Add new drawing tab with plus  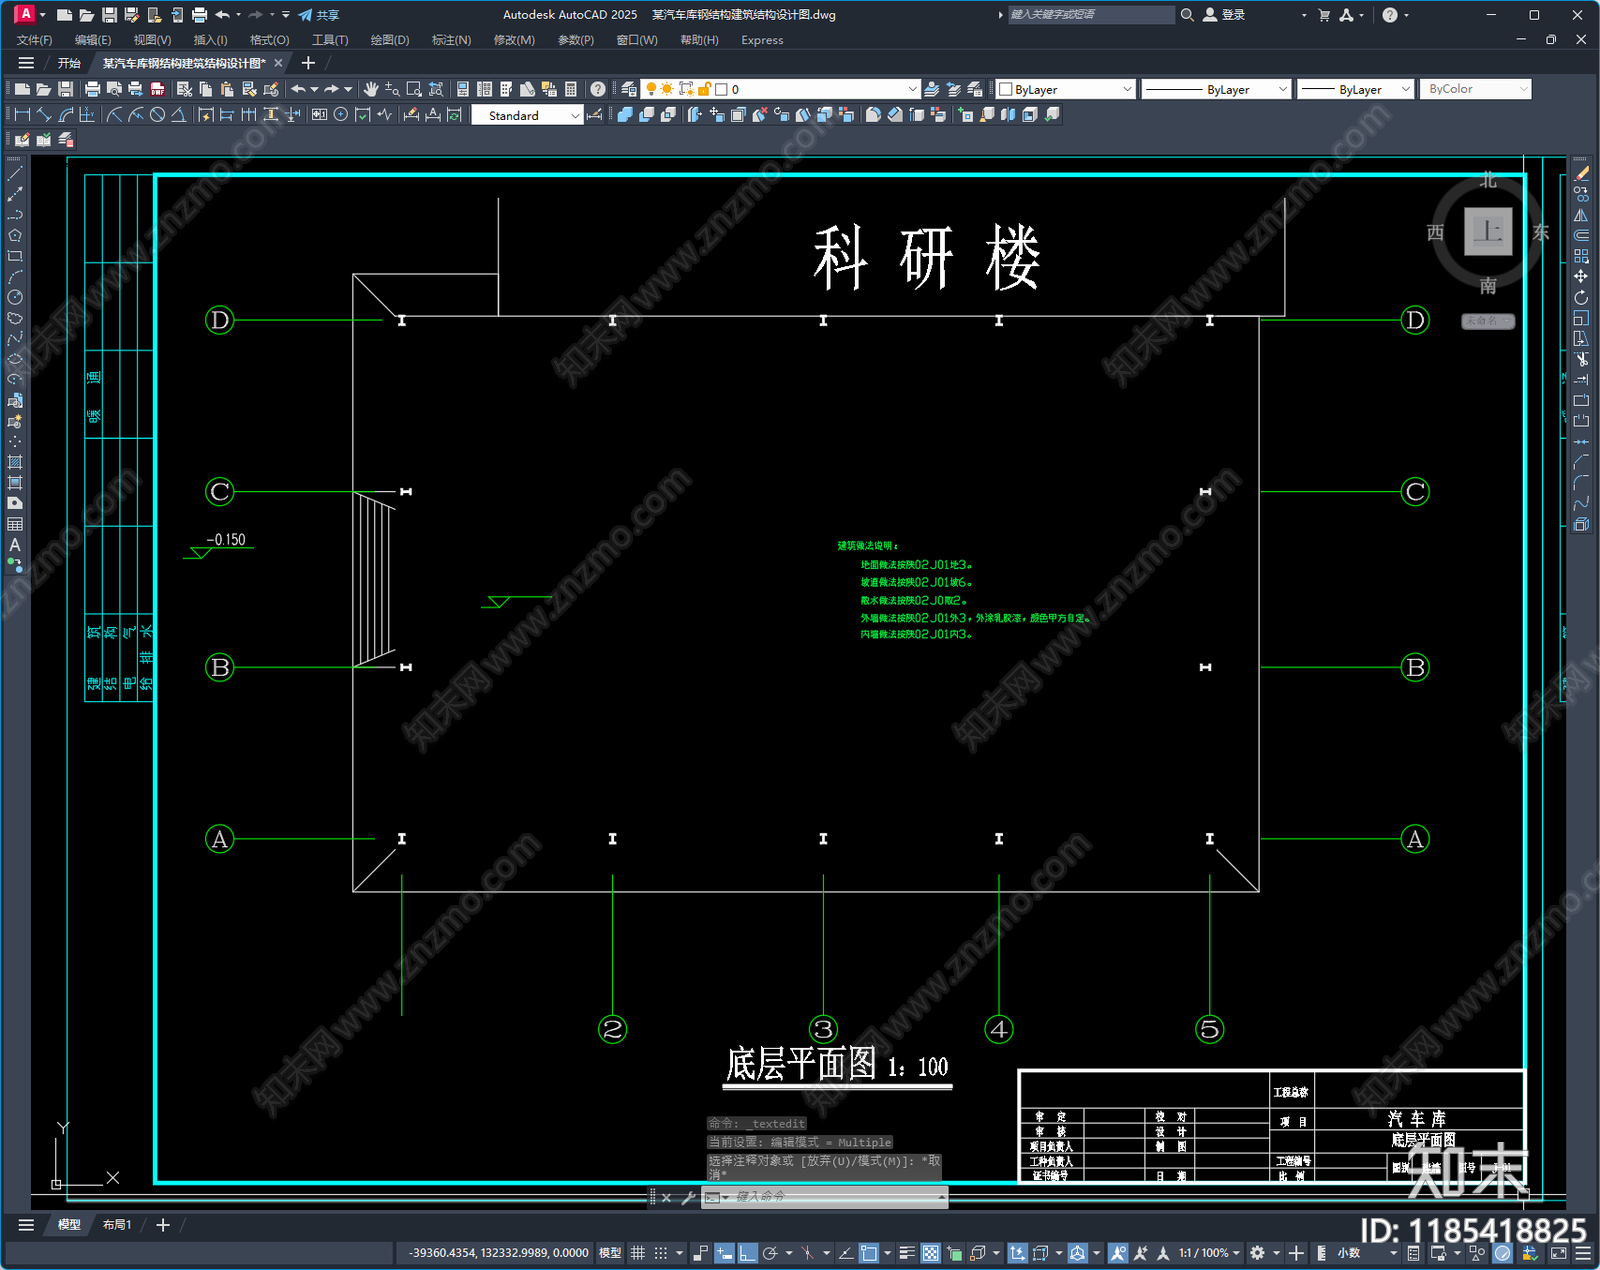point(308,63)
